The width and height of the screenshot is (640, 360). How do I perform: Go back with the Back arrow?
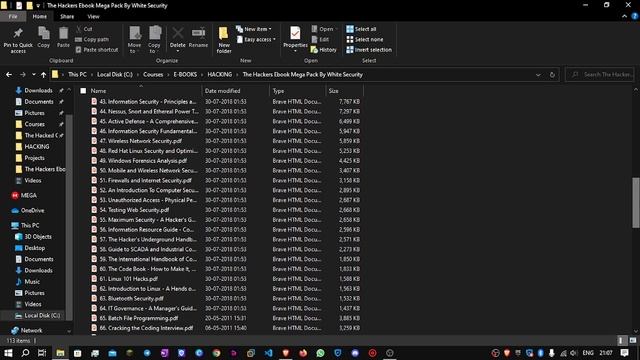click(9, 75)
